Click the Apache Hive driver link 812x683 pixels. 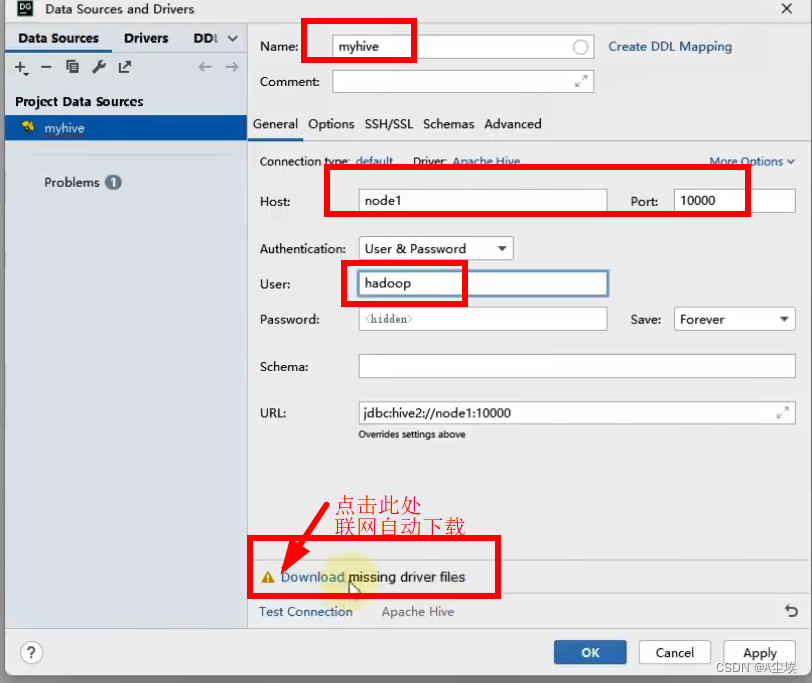coord(486,162)
